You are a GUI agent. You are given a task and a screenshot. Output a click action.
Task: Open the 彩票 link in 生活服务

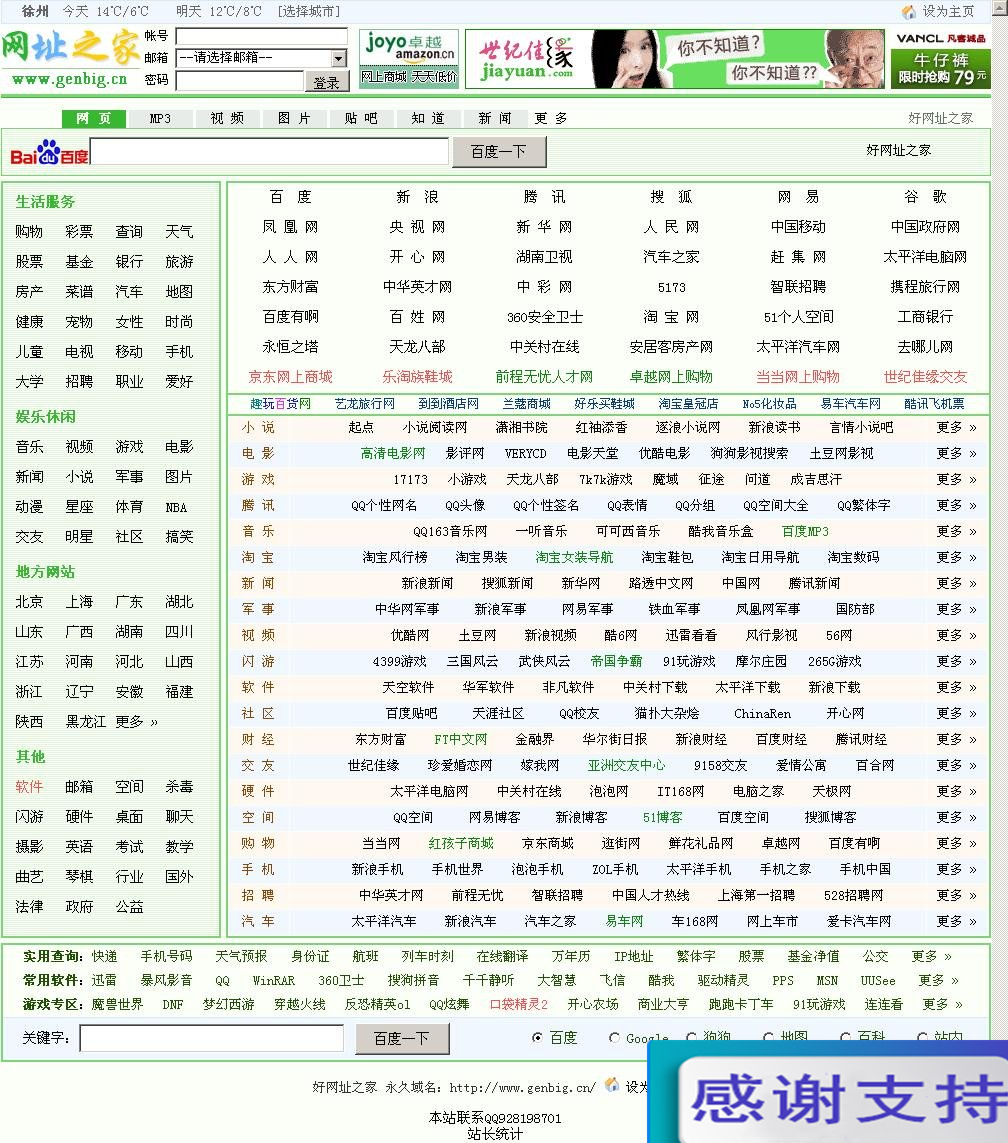click(79, 232)
